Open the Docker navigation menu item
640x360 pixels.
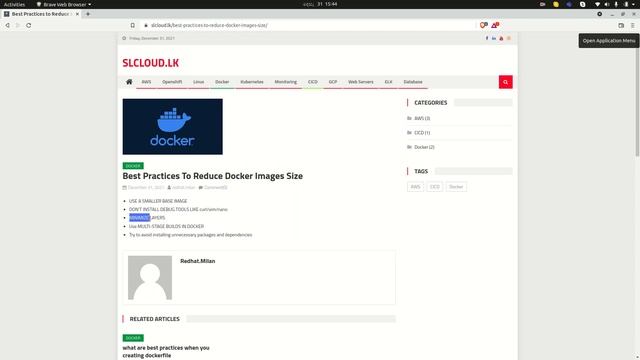pyautogui.click(x=222, y=82)
